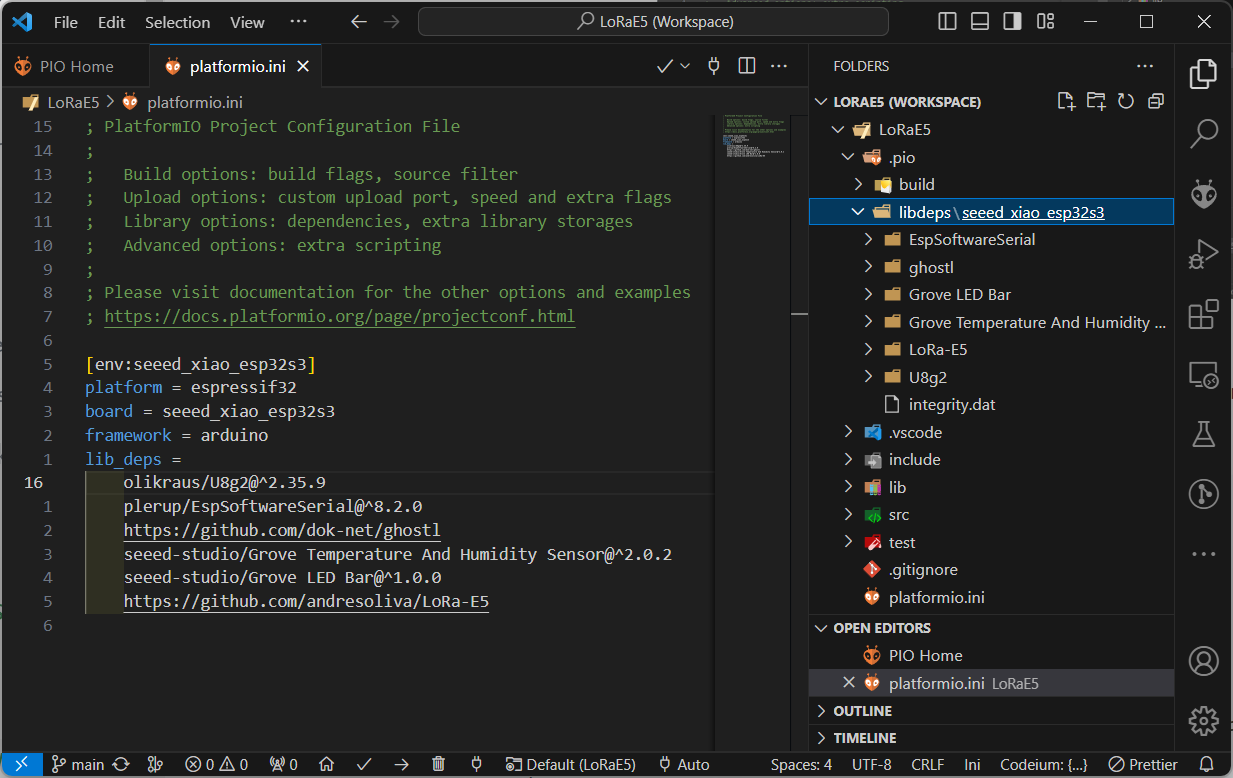1233x778 pixels.
Task: Open the andresoliva/LoRa-E5 GitHub link
Action: [306, 602]
